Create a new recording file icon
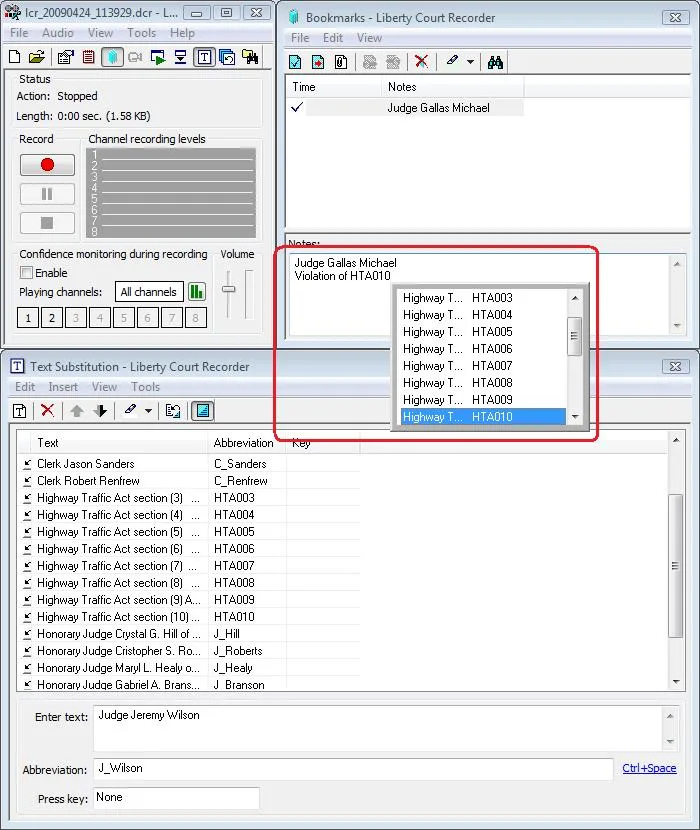 [x=15, y=57]
